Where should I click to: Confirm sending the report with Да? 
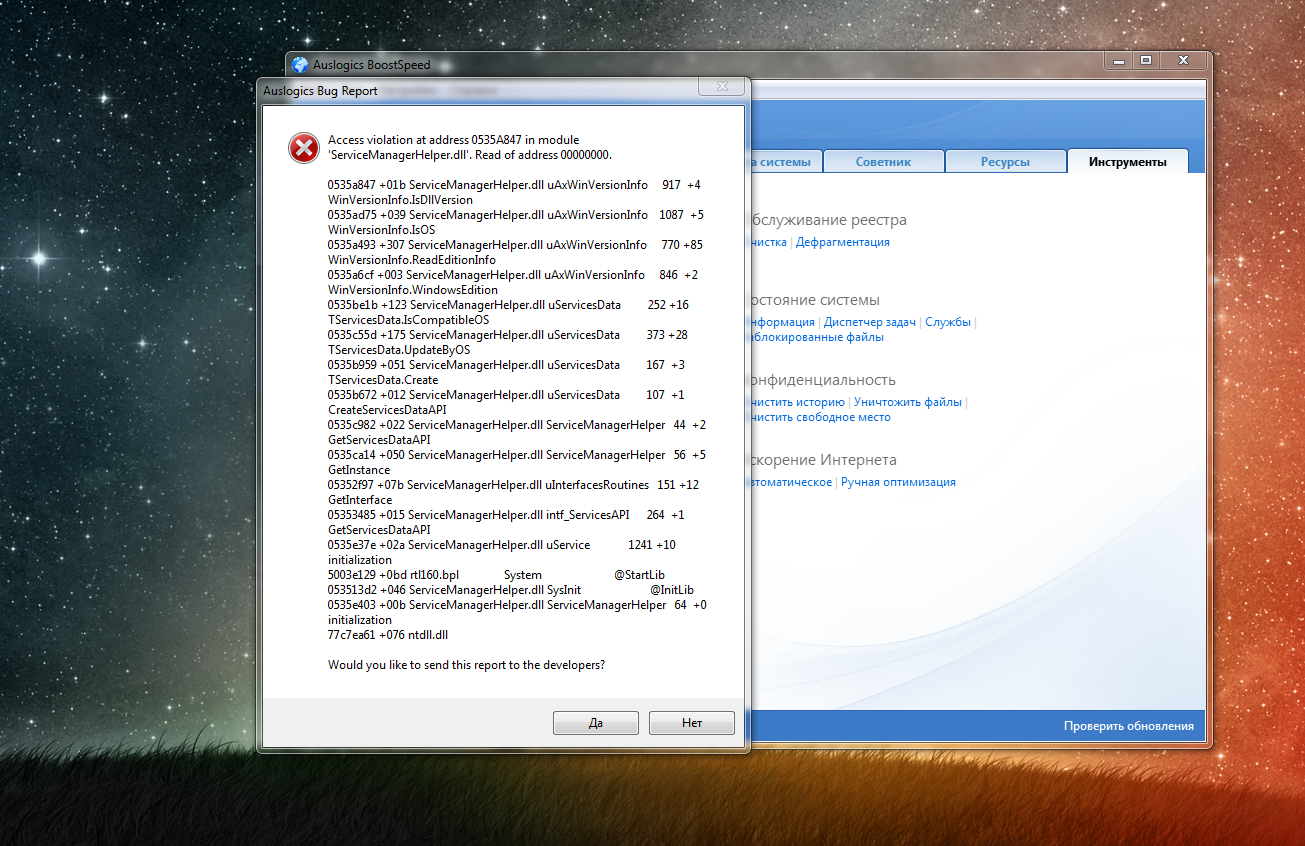tap(596, 723)
